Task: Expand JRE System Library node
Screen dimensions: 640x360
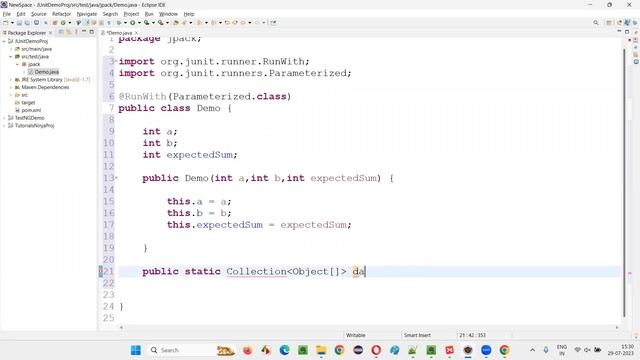Action: (11, 80)
